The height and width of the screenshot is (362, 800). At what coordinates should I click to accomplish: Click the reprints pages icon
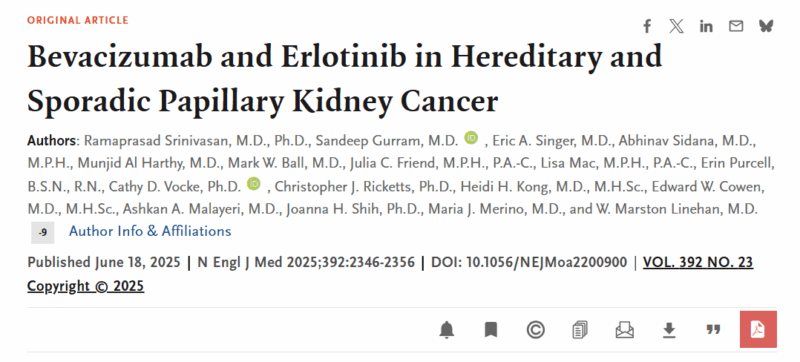tap(580, 330)
